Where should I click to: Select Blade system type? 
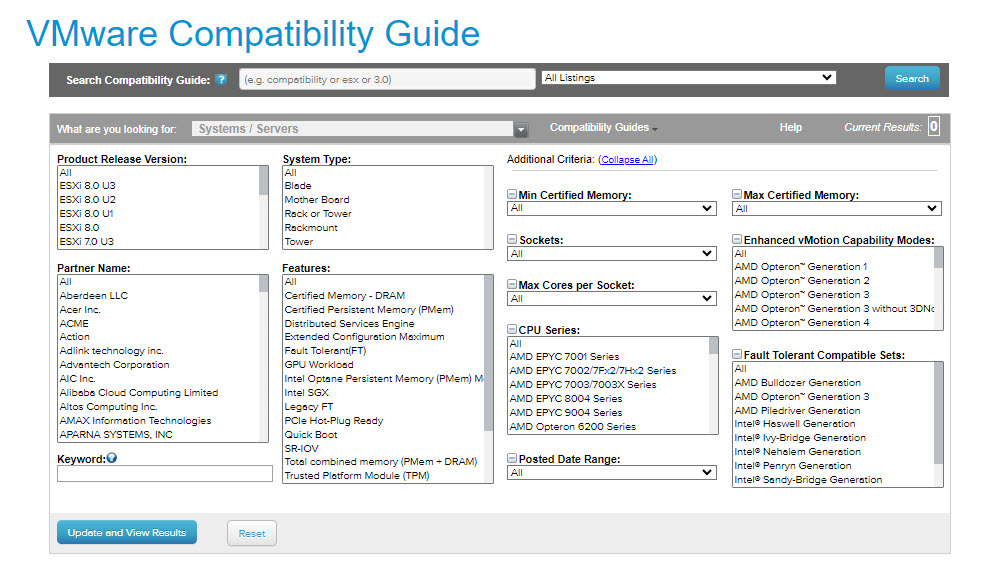(297, 186)
